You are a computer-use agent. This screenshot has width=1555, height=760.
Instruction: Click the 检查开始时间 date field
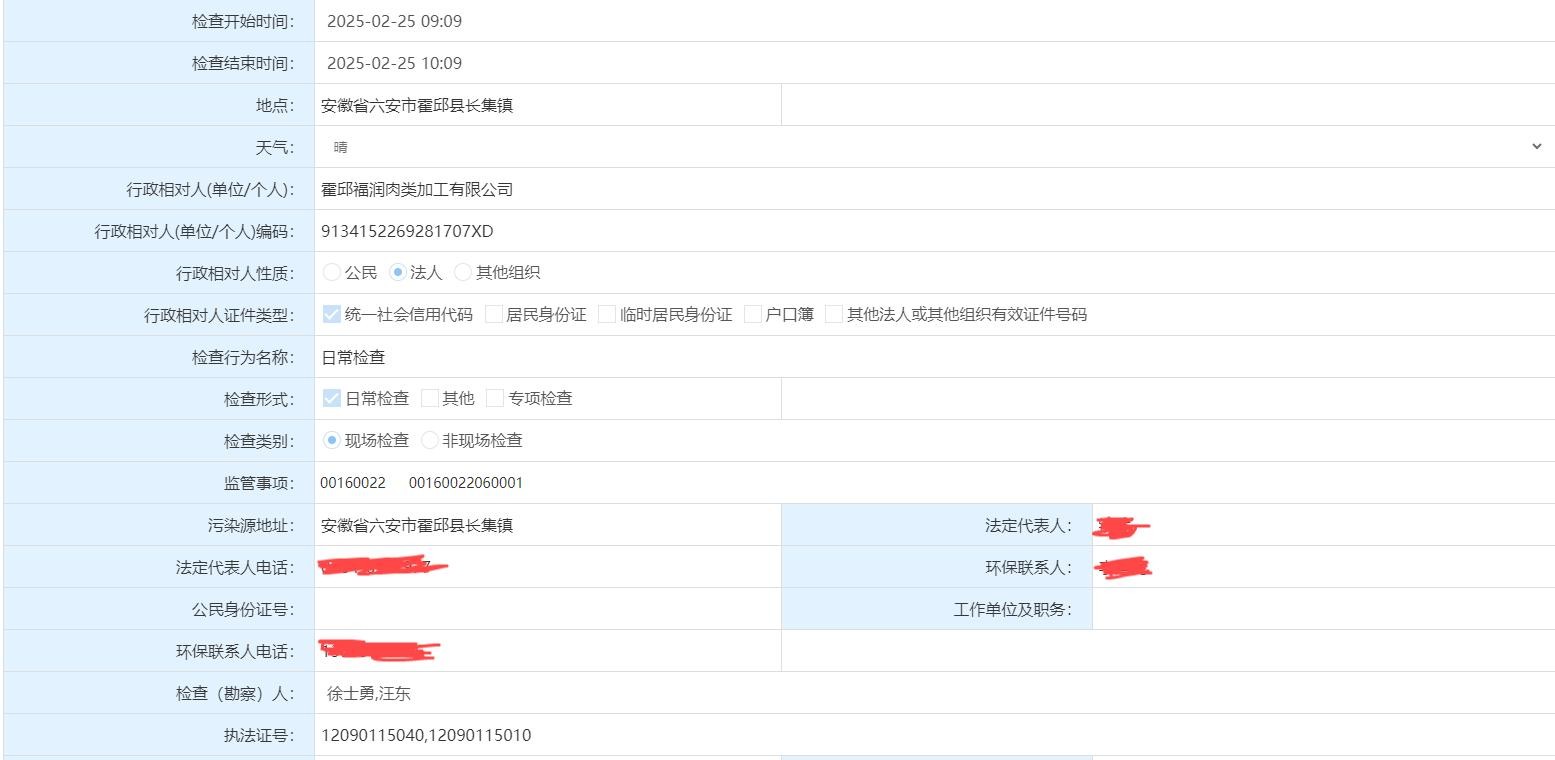coord(934,21)
